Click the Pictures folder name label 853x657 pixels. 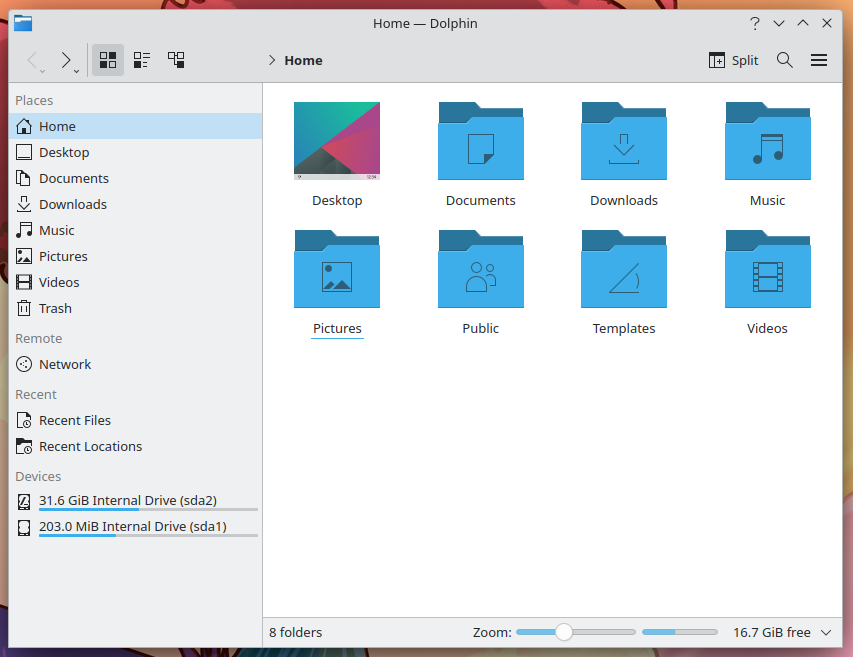pyautogui.click(x=337, y=328)
